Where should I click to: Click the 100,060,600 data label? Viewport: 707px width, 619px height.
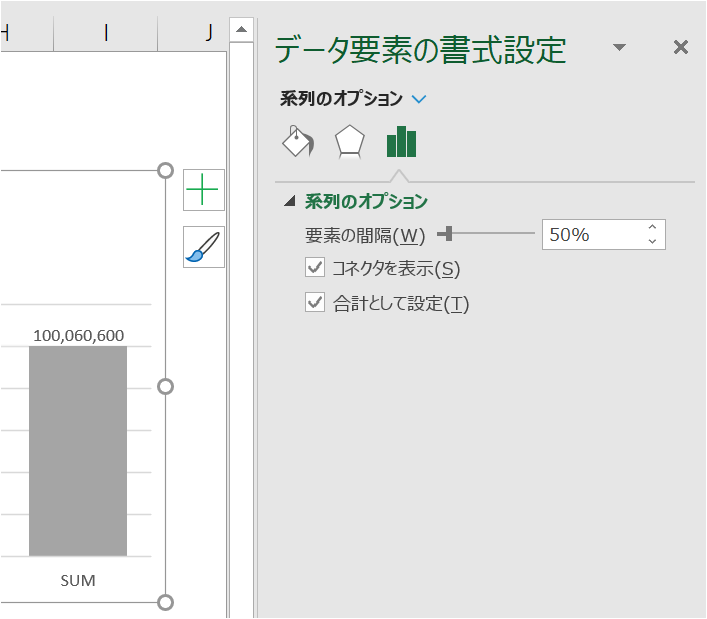pyautogui.click(x=78, y=335)
